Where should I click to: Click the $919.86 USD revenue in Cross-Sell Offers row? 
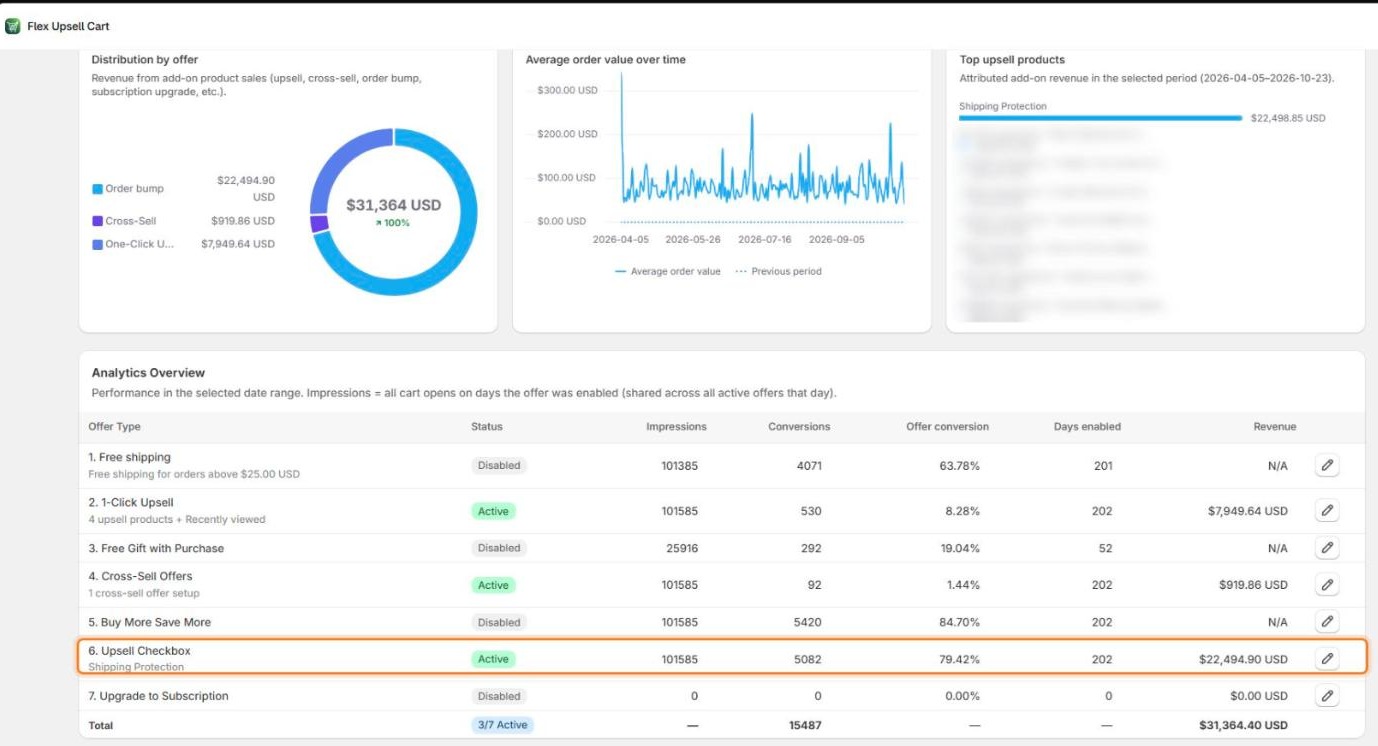(x=1254, y=585)
